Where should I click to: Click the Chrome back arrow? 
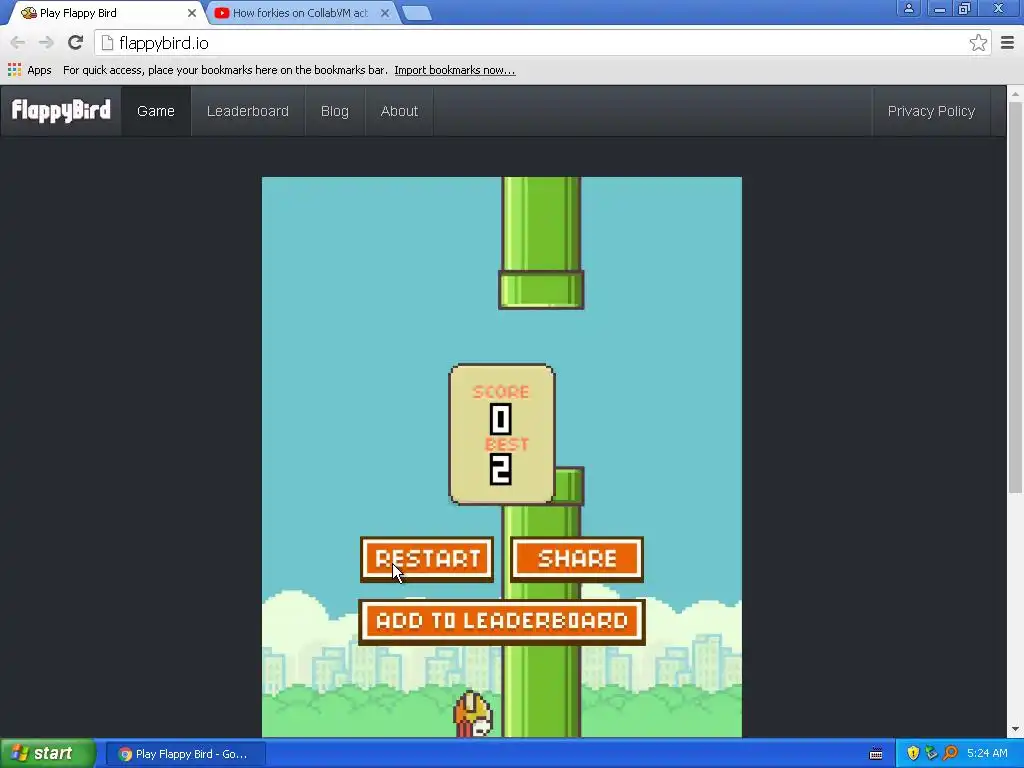[18, 43]
